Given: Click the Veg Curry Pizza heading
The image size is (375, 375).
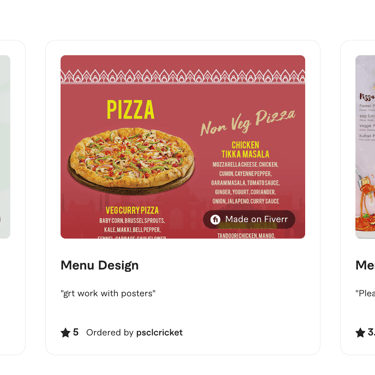Looking at the screenshot, I should tap(132, 210).
